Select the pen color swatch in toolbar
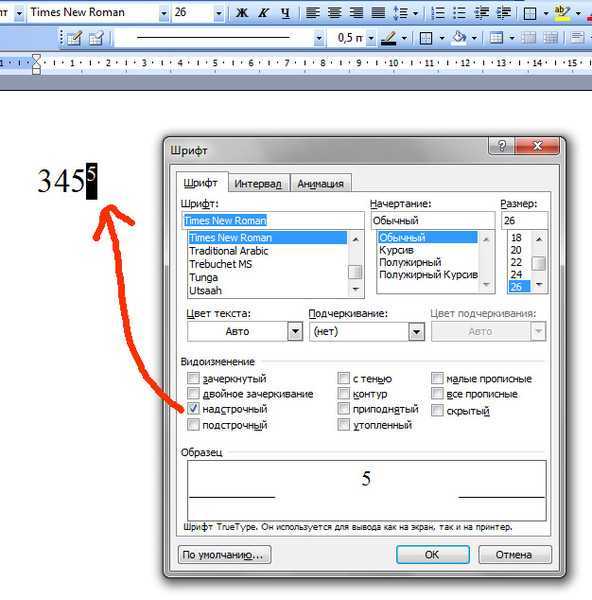Image resolution: width=592 pixels, height=600 pixels. [389, 38]
